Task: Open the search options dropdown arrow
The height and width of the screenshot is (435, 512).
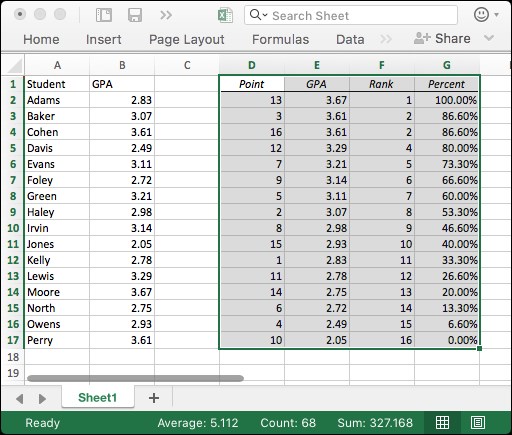Action: click(265, 15)
